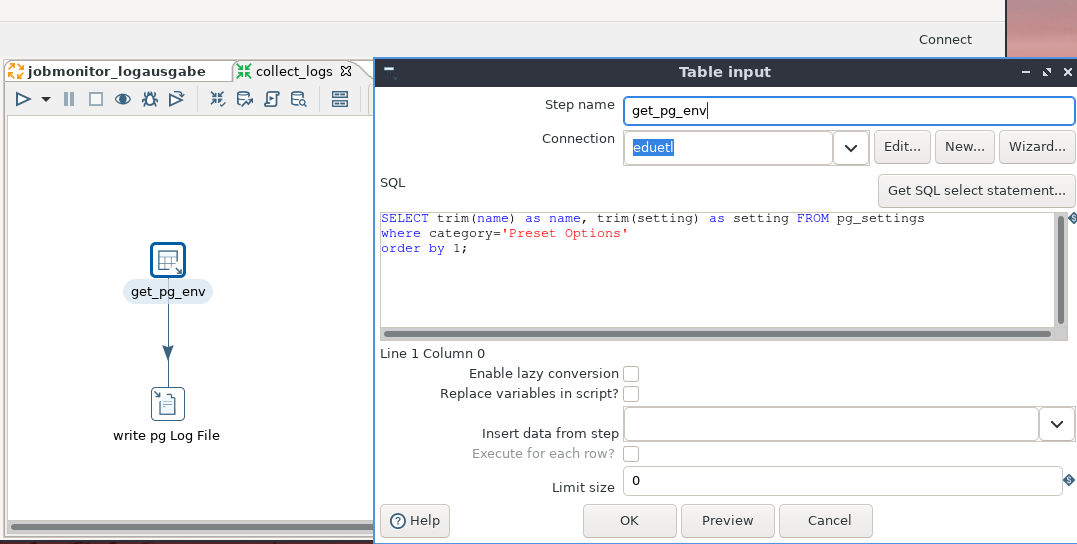Stop the transformation with the square icon

pos(95,100)
